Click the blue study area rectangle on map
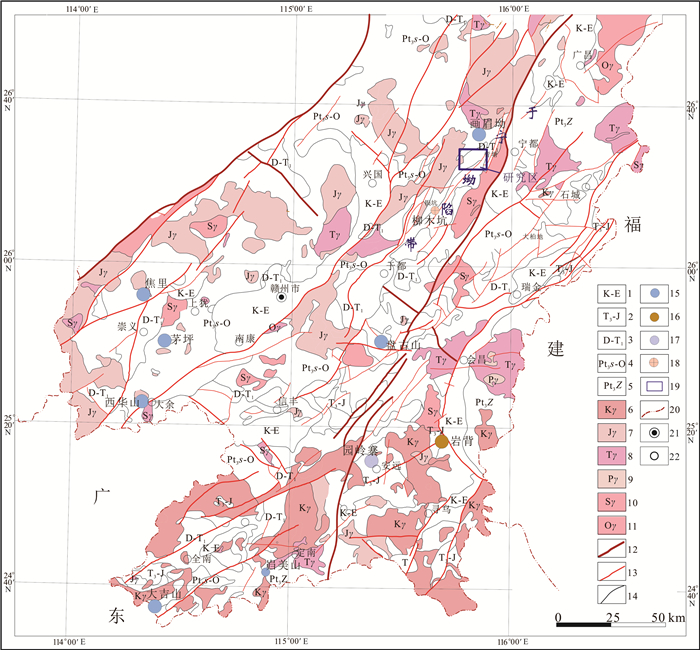Screen dimensions: 700x650 [x=472, y=159]
